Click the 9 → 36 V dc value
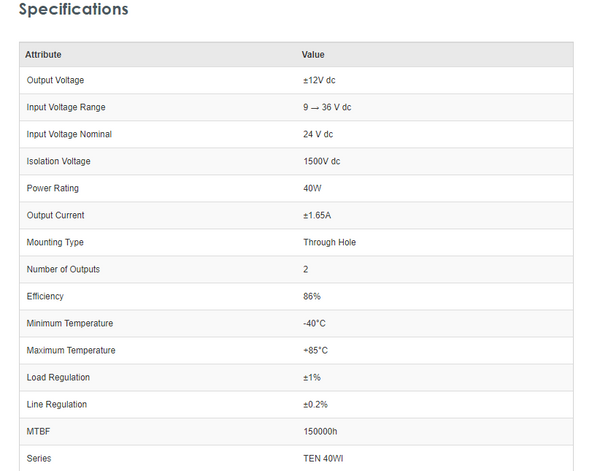 (327, 107)
